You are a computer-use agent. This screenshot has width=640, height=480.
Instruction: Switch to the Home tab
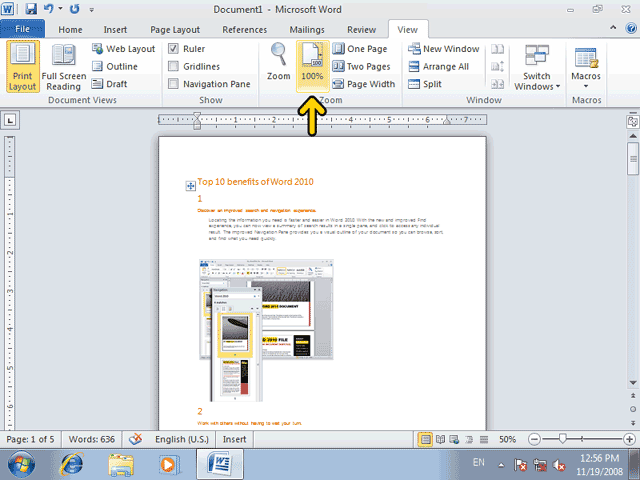click(70, 30)
